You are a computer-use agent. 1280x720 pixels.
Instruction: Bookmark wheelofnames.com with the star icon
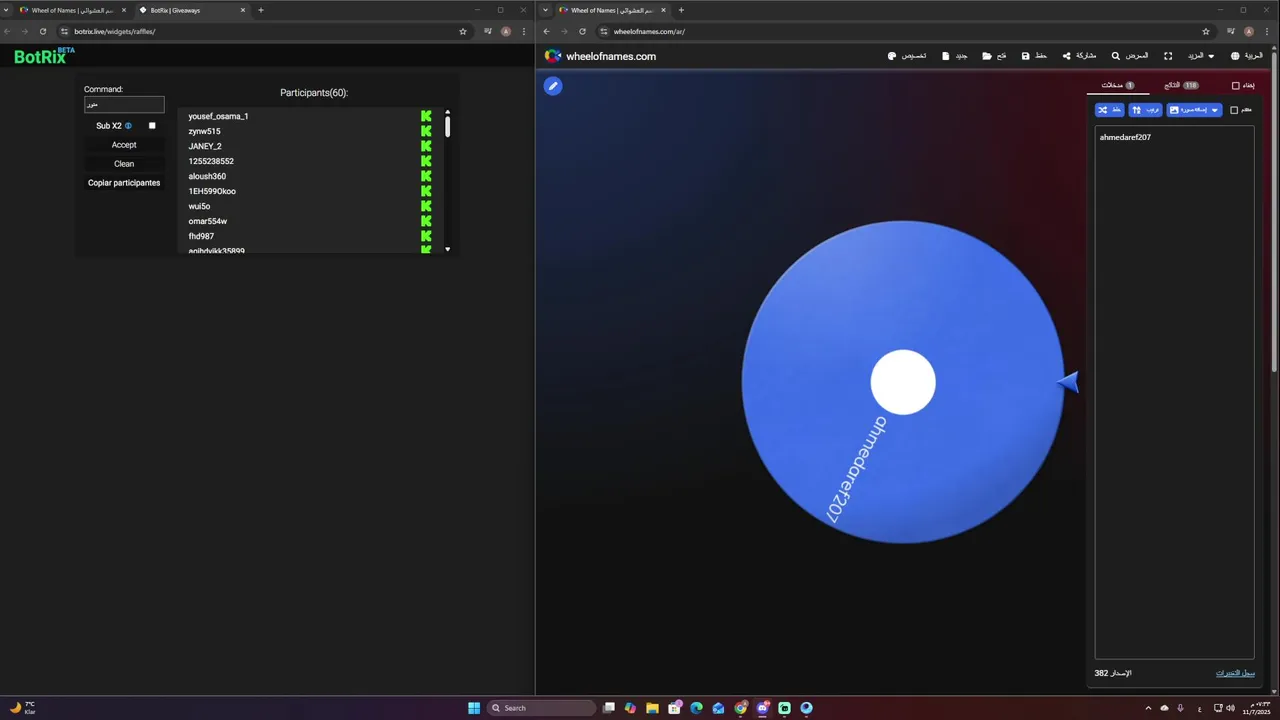[x=1206, y=31]
